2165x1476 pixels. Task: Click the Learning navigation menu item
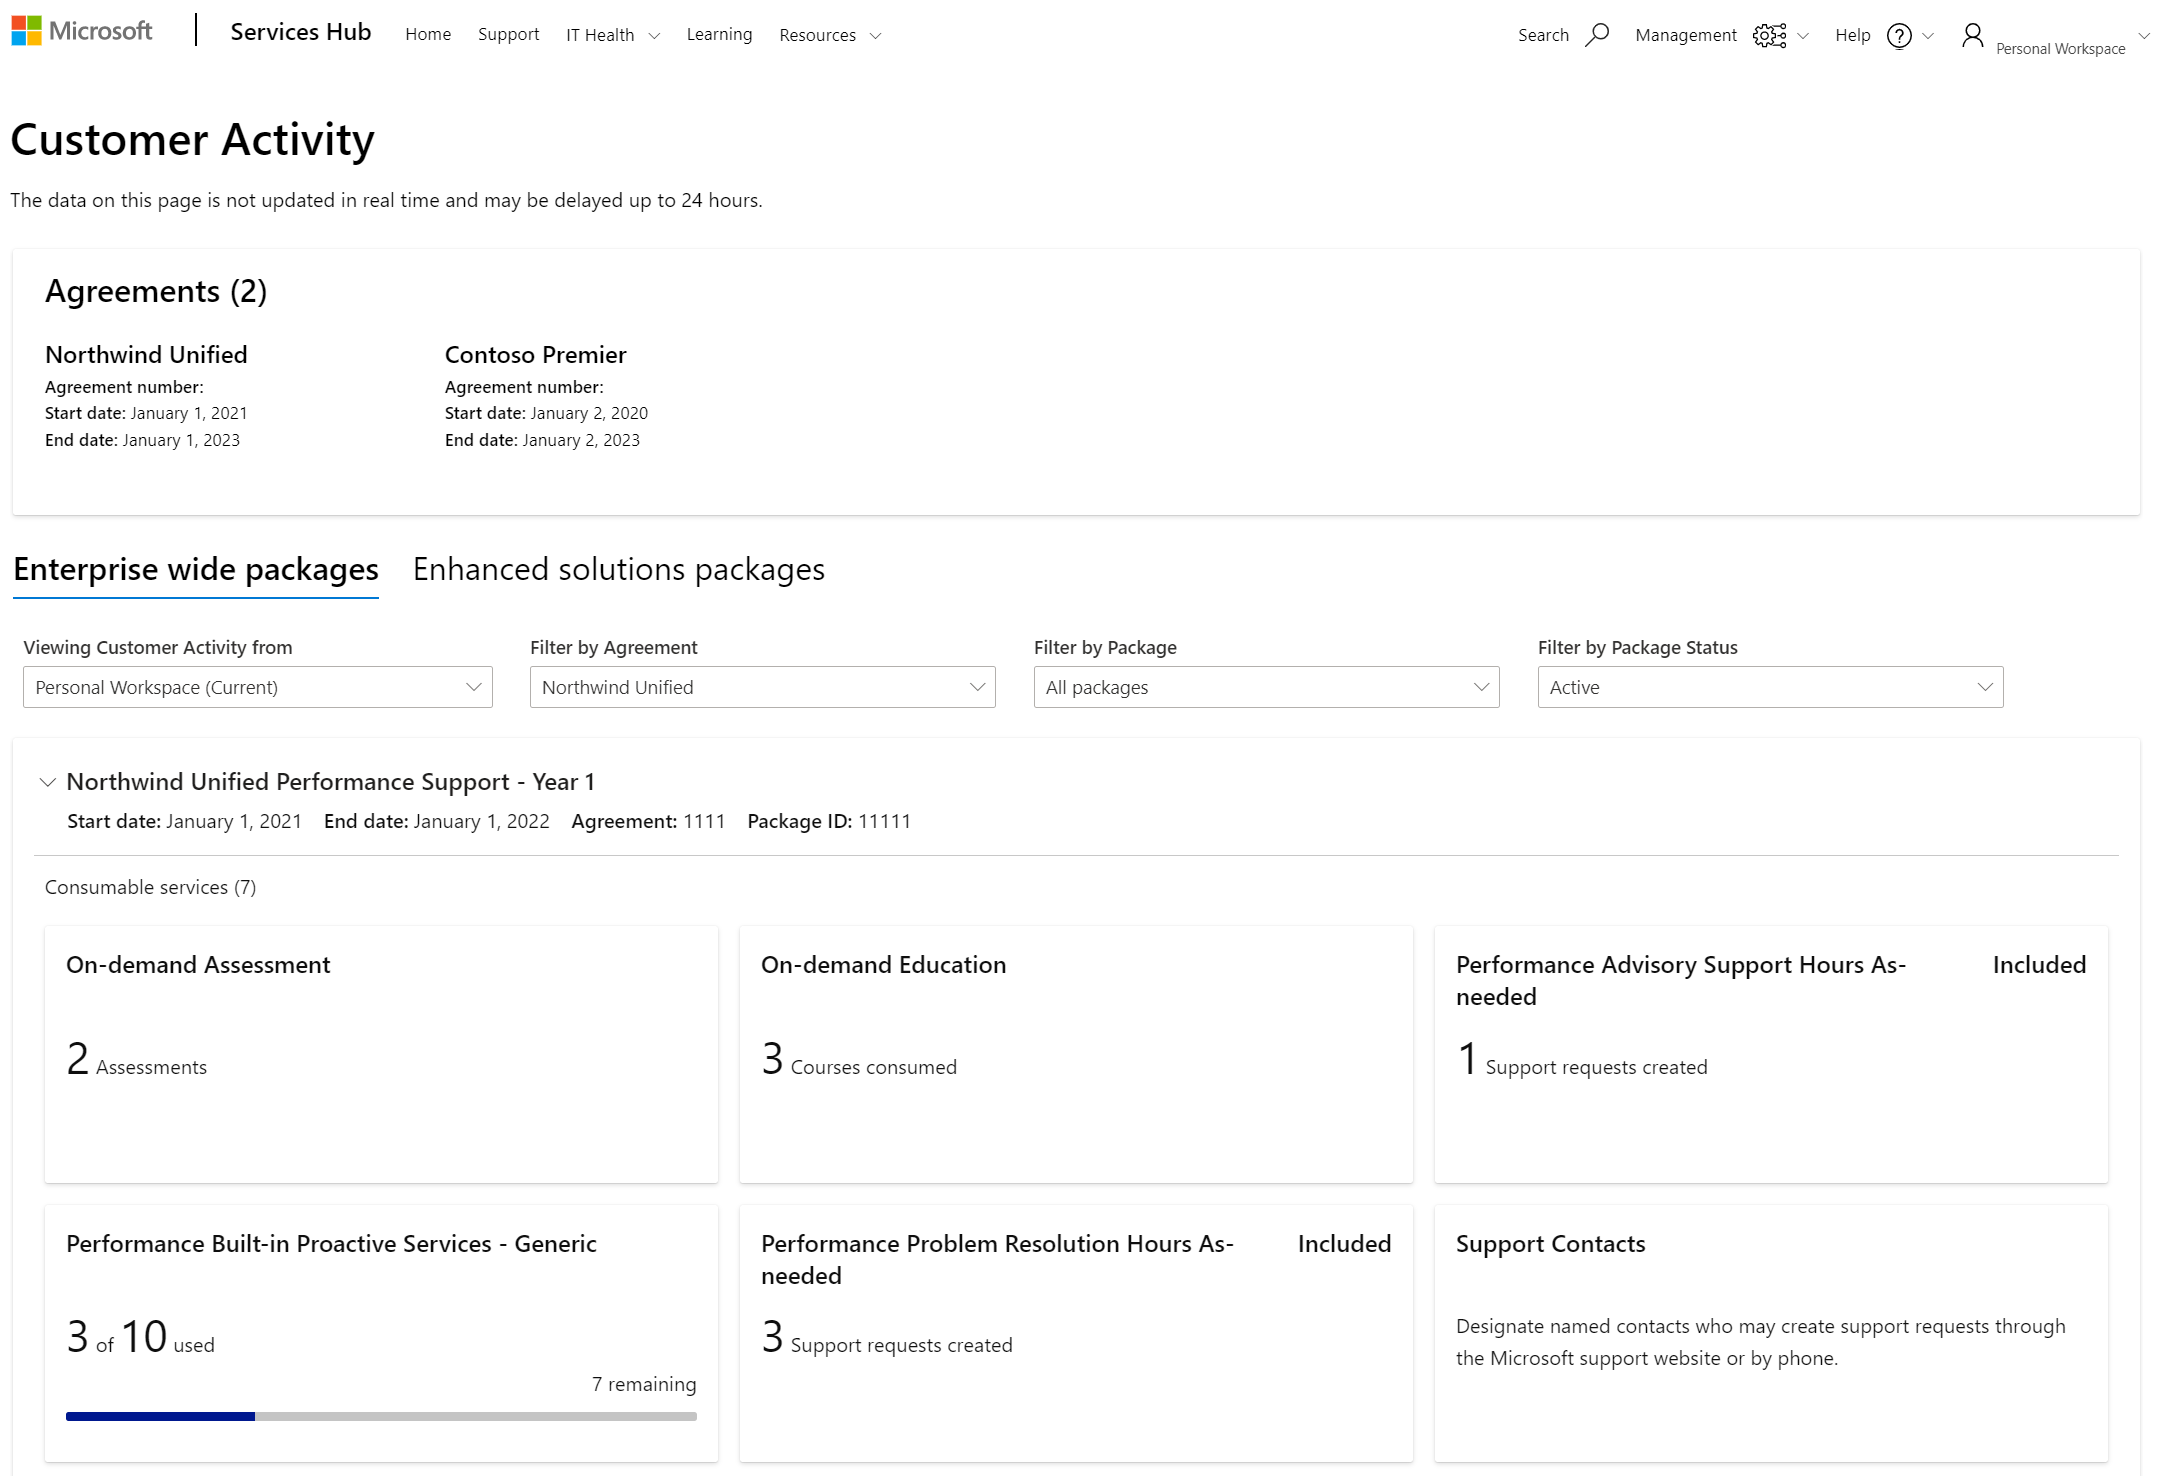[x=719, y=33]
